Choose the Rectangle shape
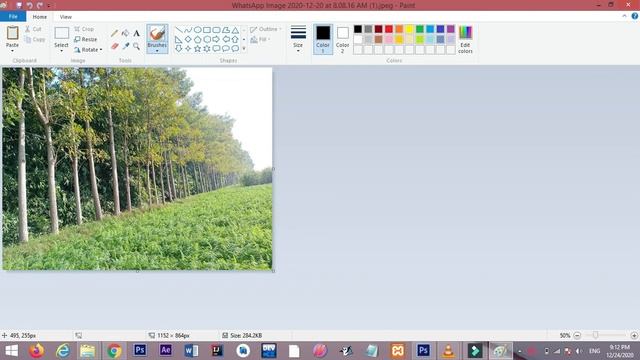 [x=207, y=30]
